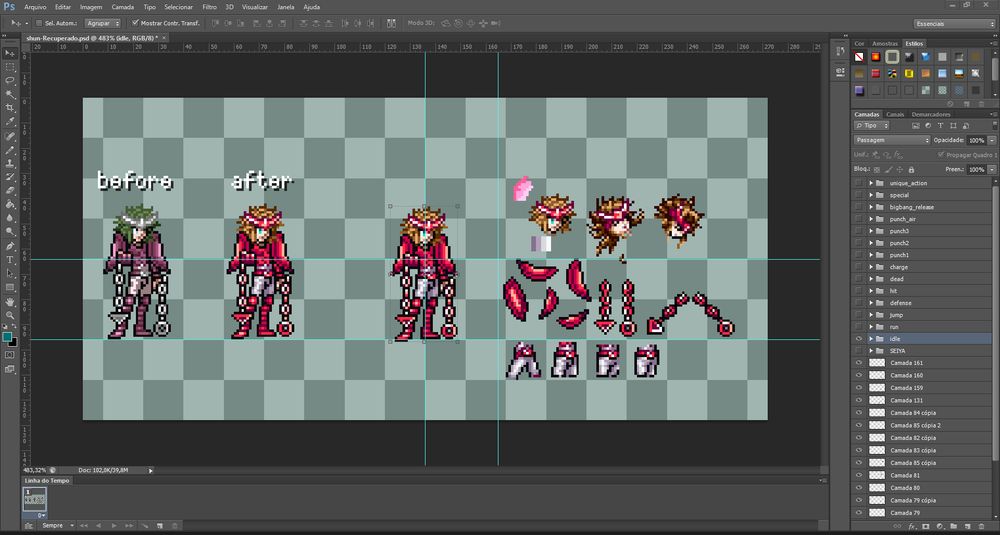
Task: Click the lock all layer icon
Action: click(x=909, y=169)
